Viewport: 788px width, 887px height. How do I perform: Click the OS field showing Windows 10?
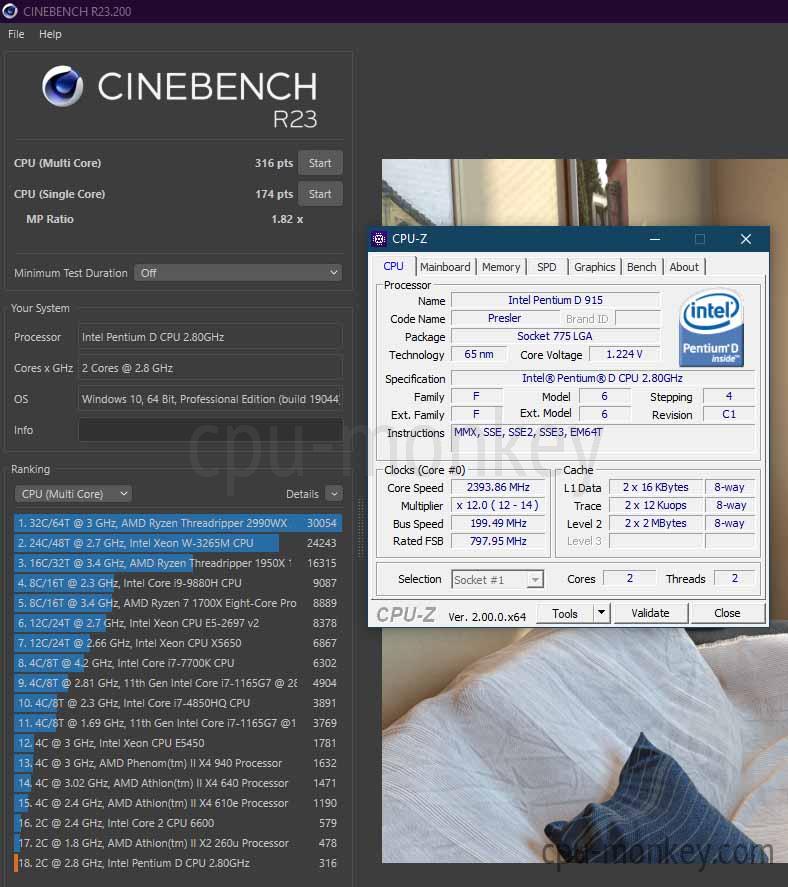(x=210, y=399)
